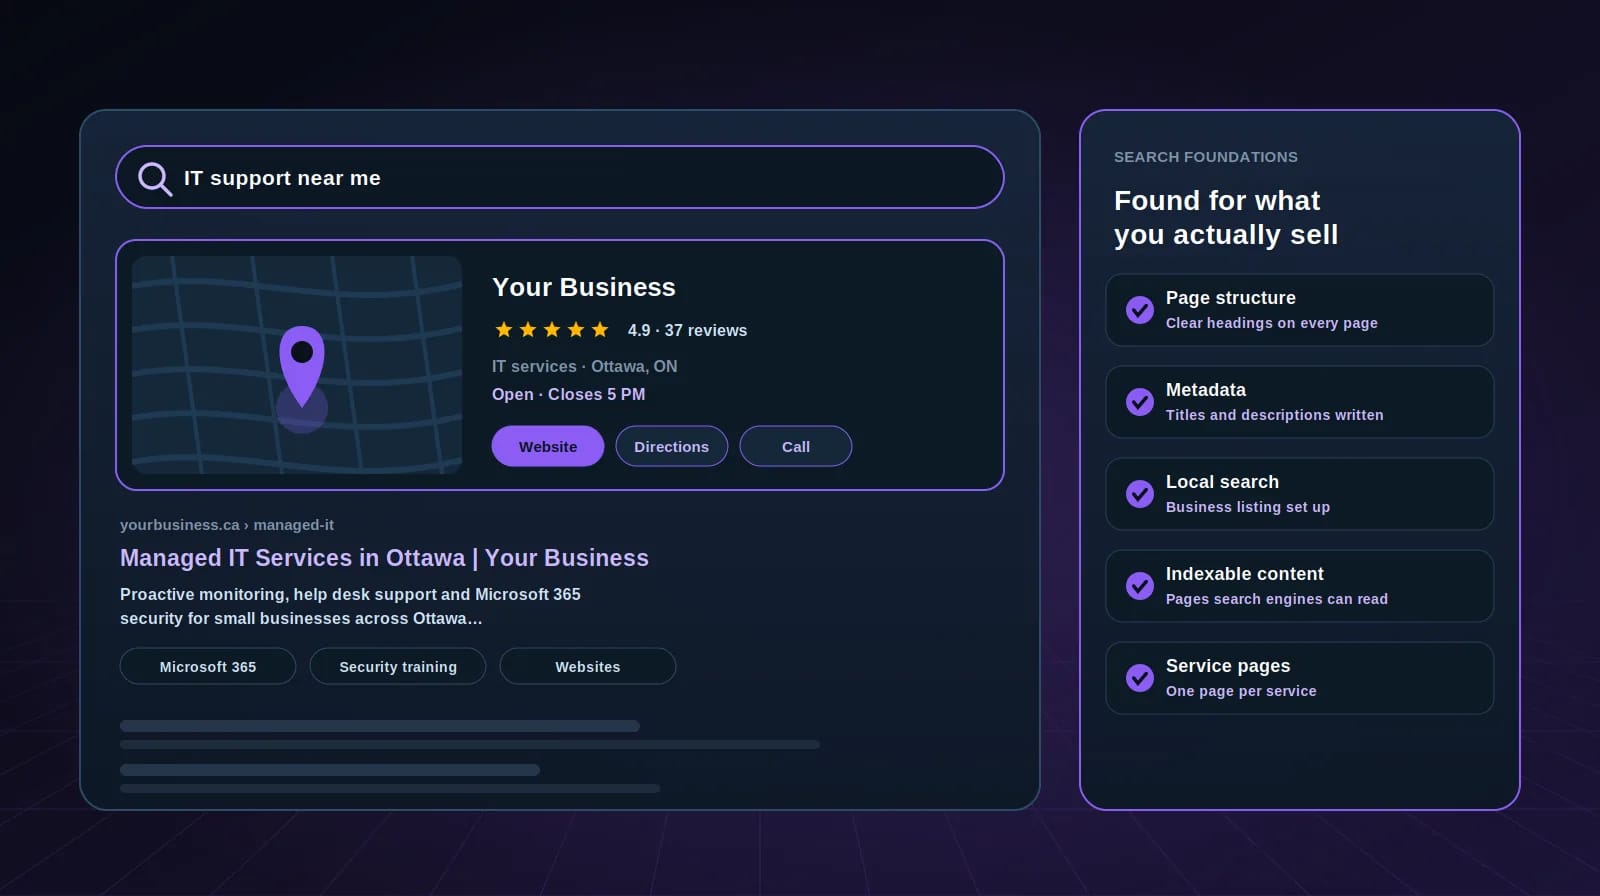Click 'Business listing set up' text
Image resolution: width=1600 pixels, height=896 pixels.
[1248, 507]
